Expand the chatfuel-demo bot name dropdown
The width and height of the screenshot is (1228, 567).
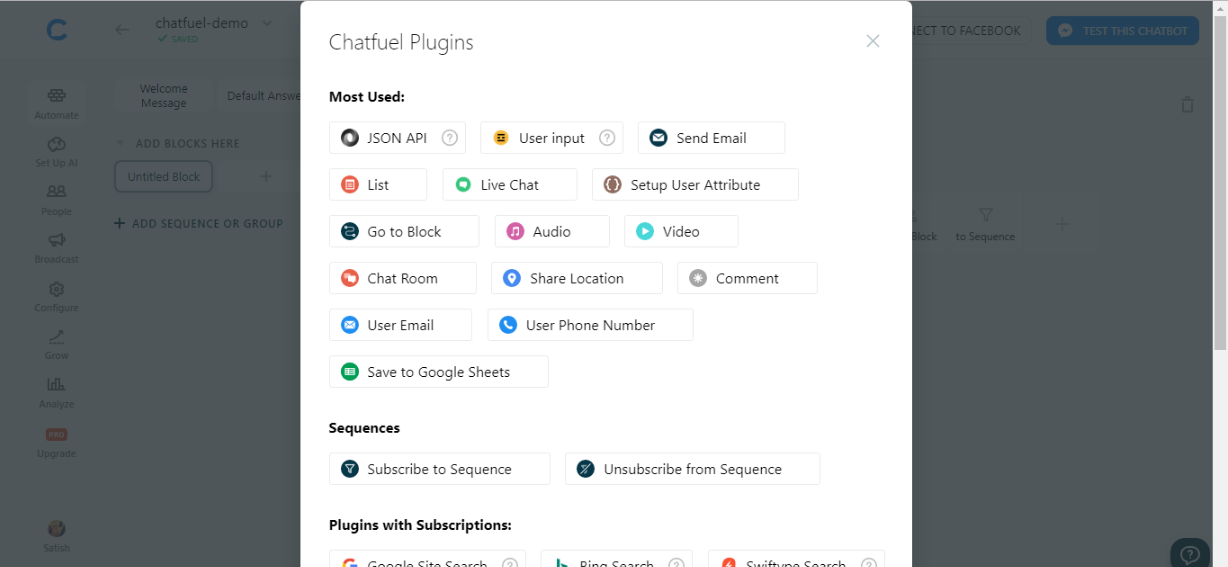tap(266, 23)
